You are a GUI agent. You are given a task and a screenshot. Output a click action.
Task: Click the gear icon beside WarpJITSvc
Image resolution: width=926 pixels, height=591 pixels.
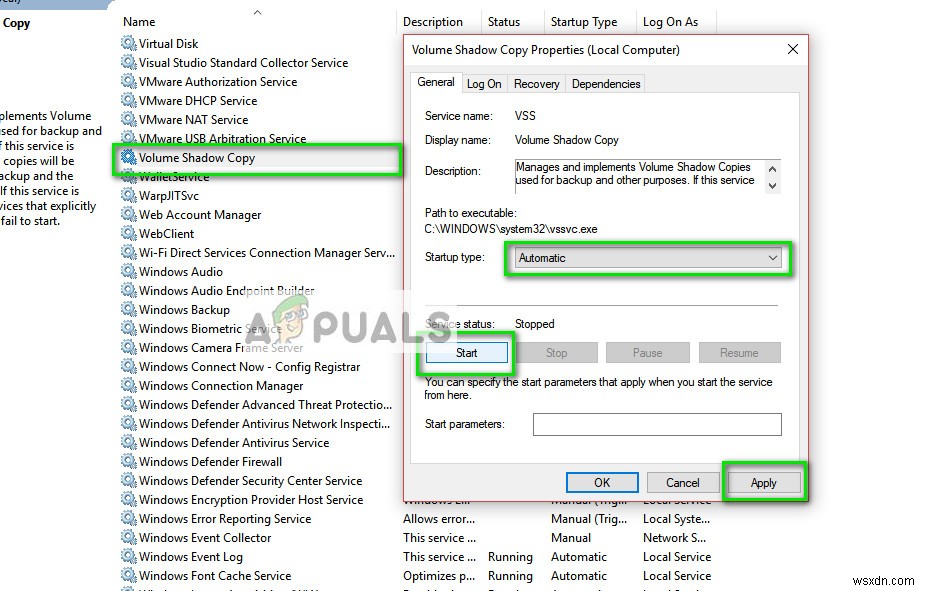tap(129, 195)
